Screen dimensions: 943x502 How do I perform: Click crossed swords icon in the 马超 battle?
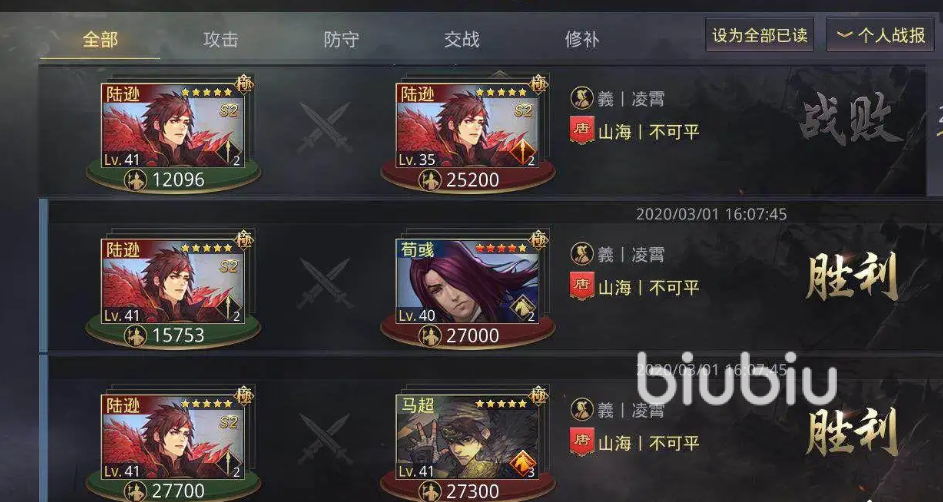tap(325, 438)
